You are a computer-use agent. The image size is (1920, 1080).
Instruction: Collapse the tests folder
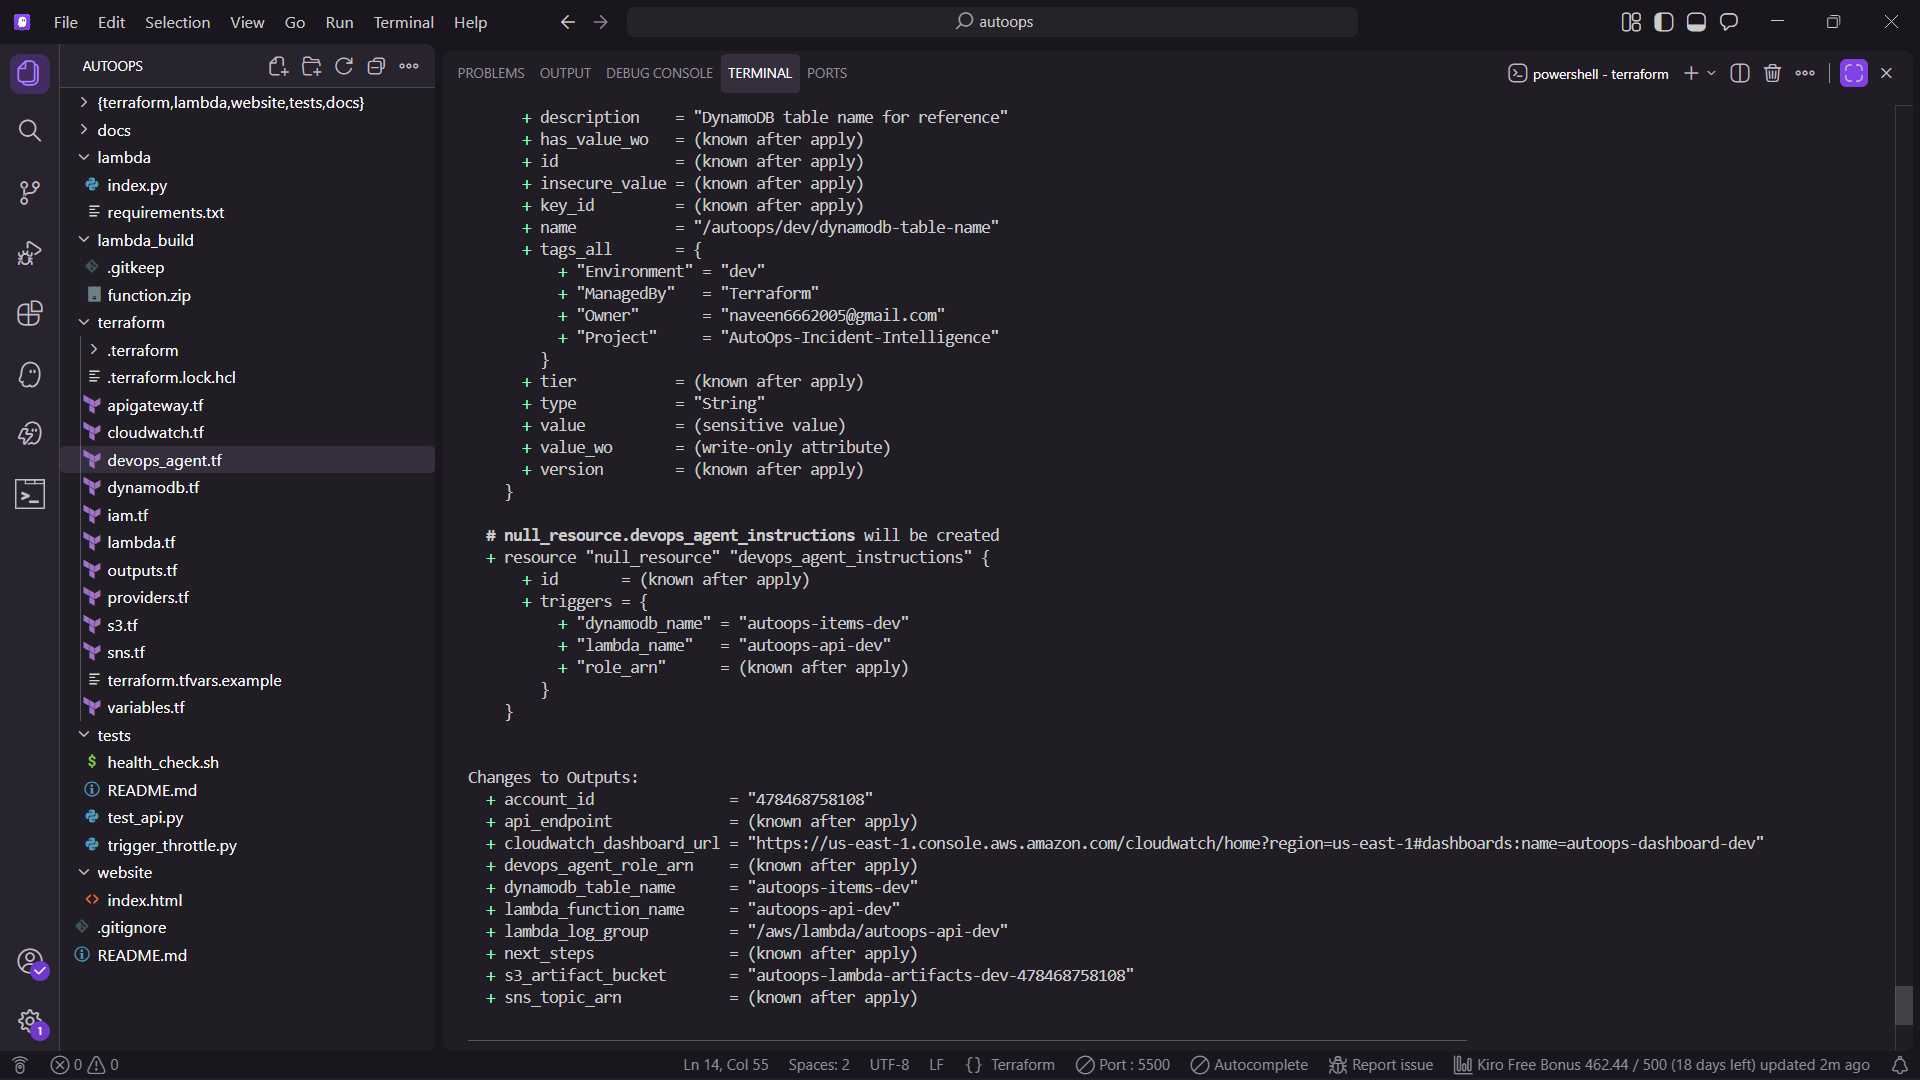tap(114, 735)
